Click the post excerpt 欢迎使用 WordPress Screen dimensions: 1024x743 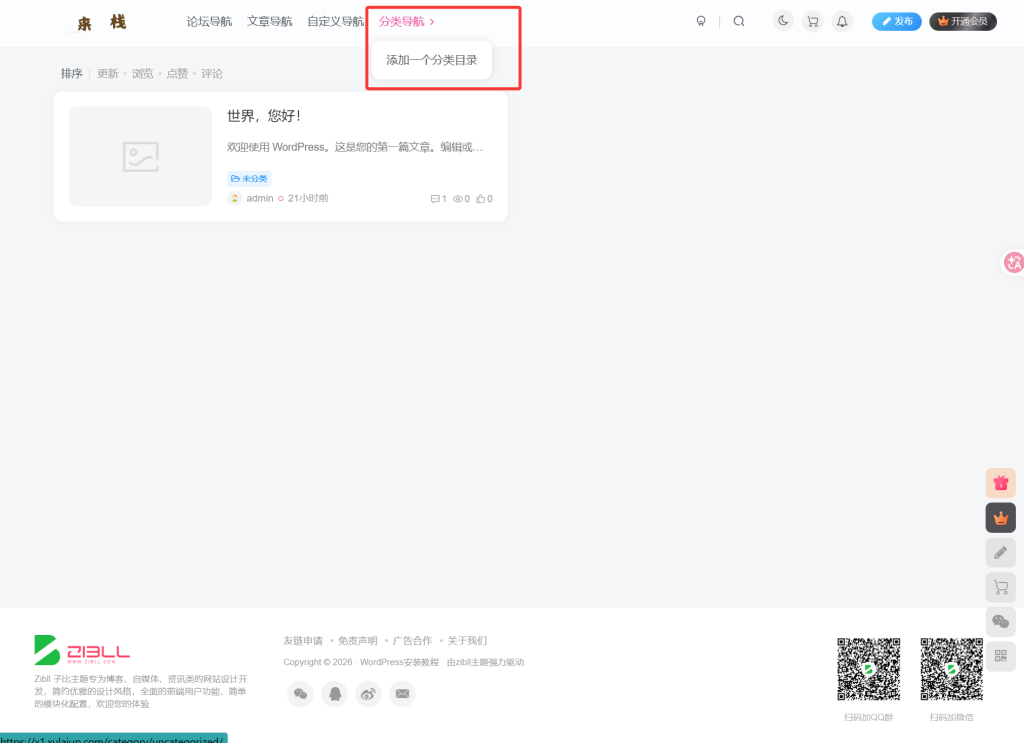pyautogui.click(x=355, y=148)
